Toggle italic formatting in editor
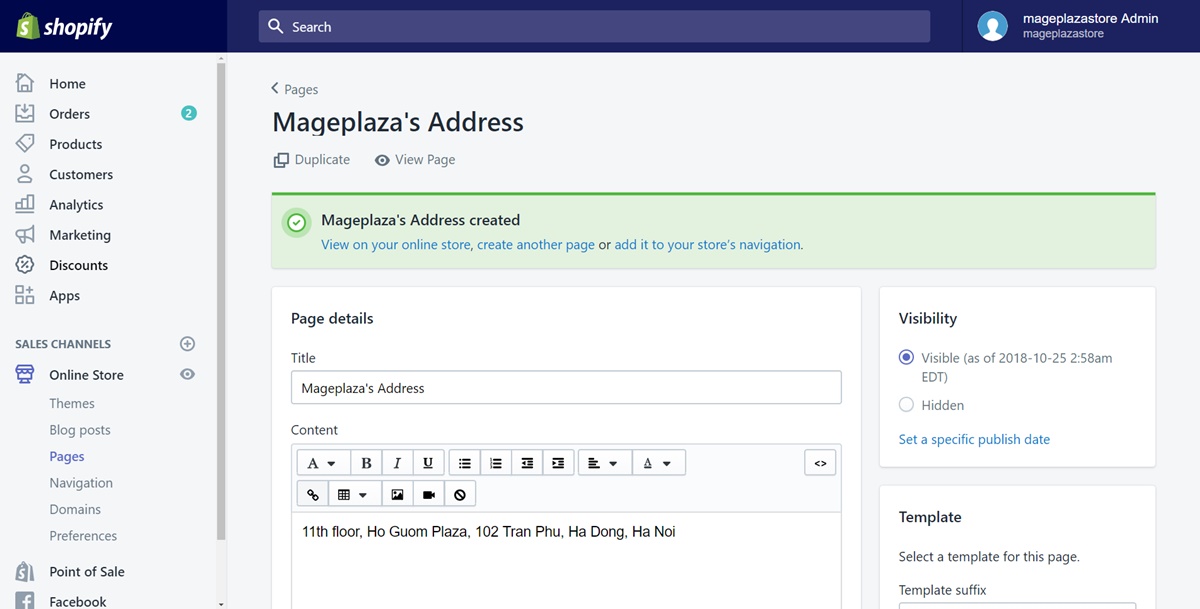This screenshot has height=609, width=1200. [397, 463]
